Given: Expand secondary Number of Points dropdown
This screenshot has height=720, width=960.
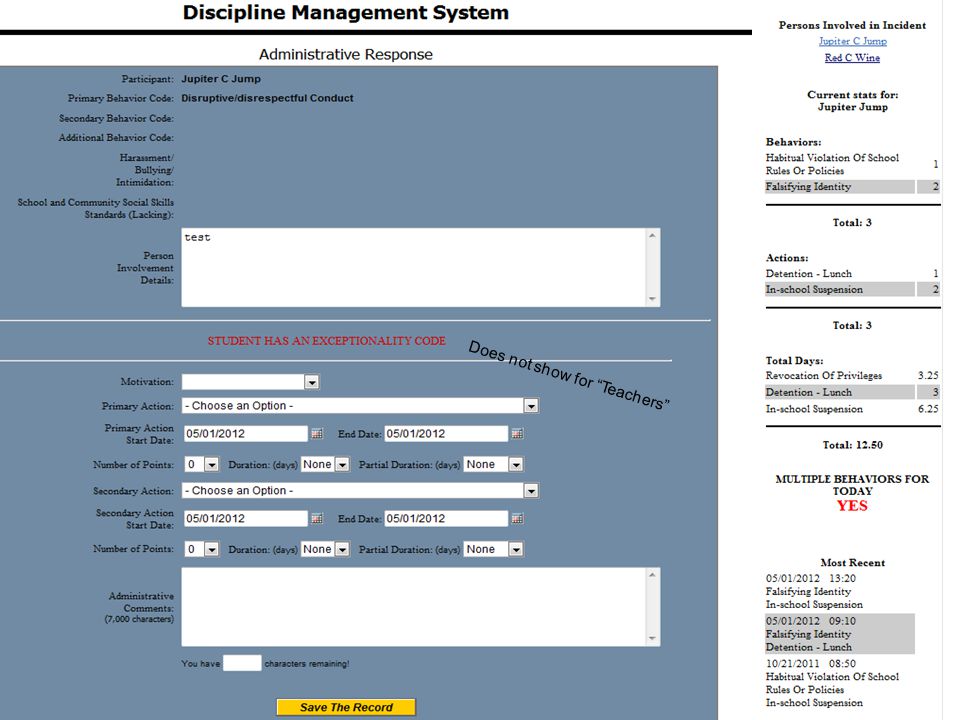Looking at the screenshot, I should coord(212,550).
